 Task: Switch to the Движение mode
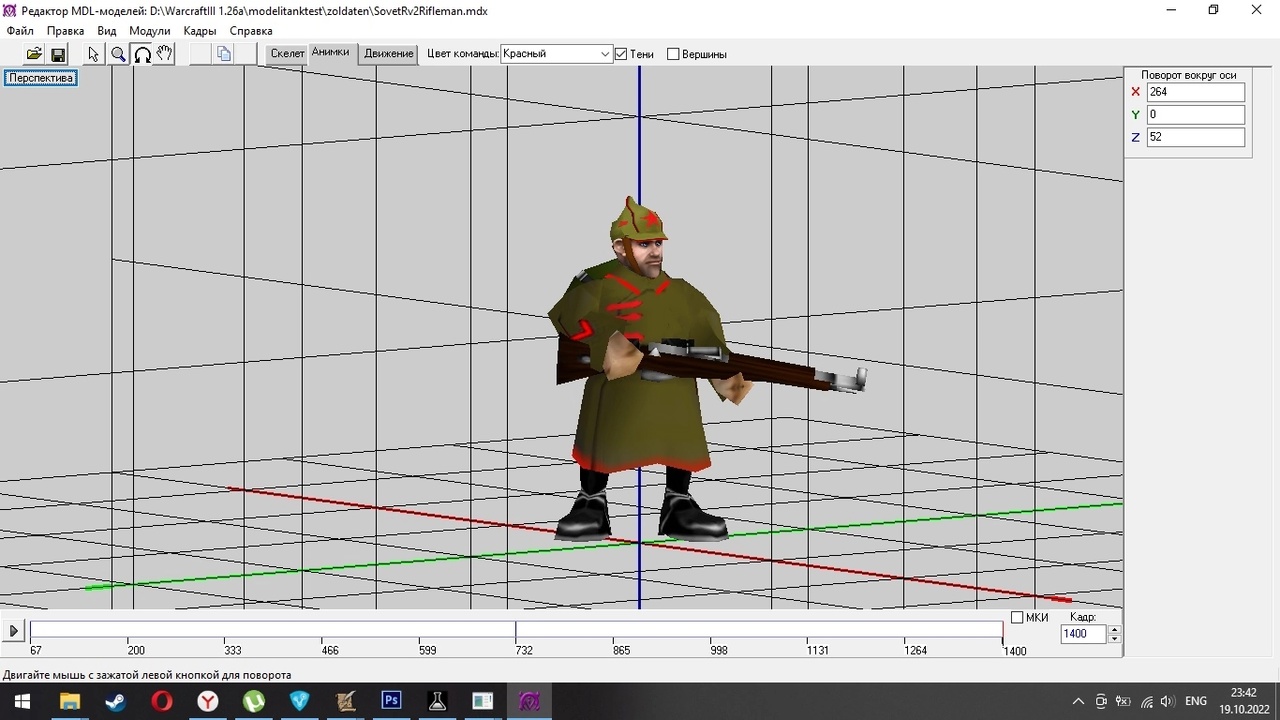tap(389, 54)
